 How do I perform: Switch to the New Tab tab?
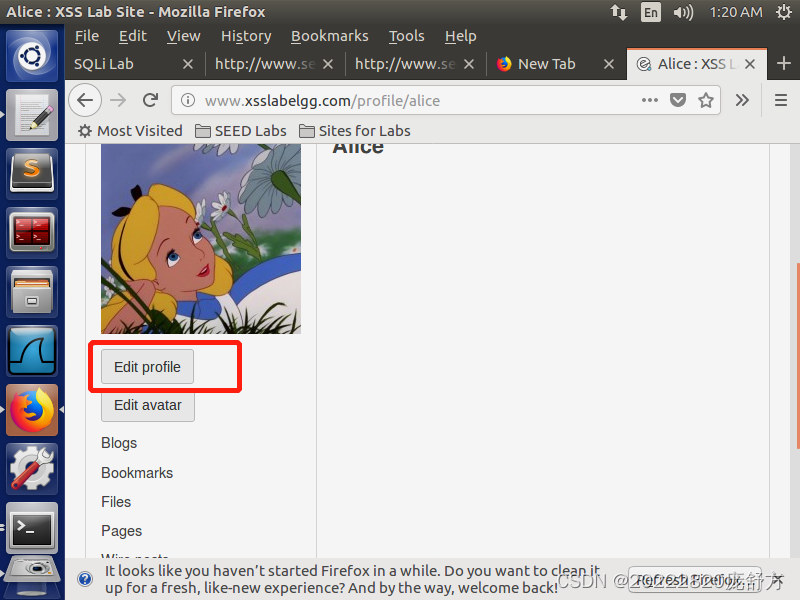pyautogui.click(x=546, y=64)
